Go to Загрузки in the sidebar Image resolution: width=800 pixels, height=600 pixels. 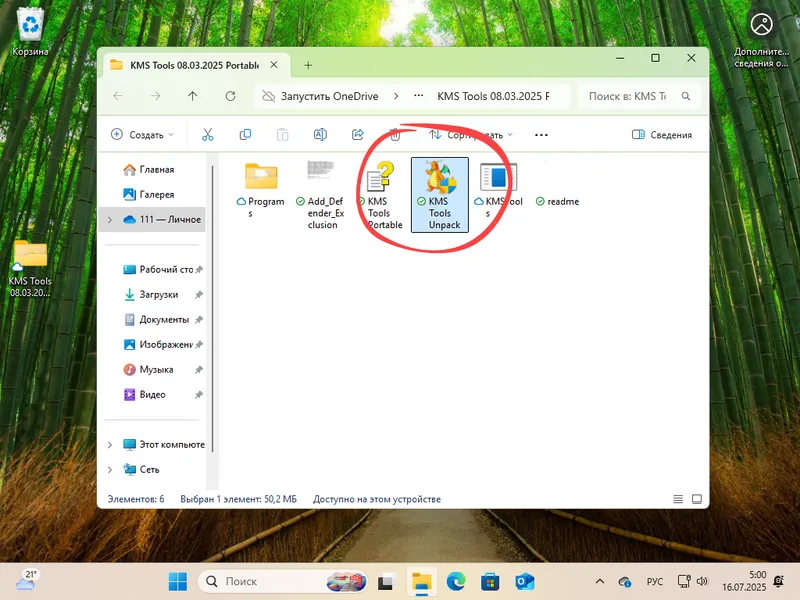pyautogui.click(x=158, y=295)
